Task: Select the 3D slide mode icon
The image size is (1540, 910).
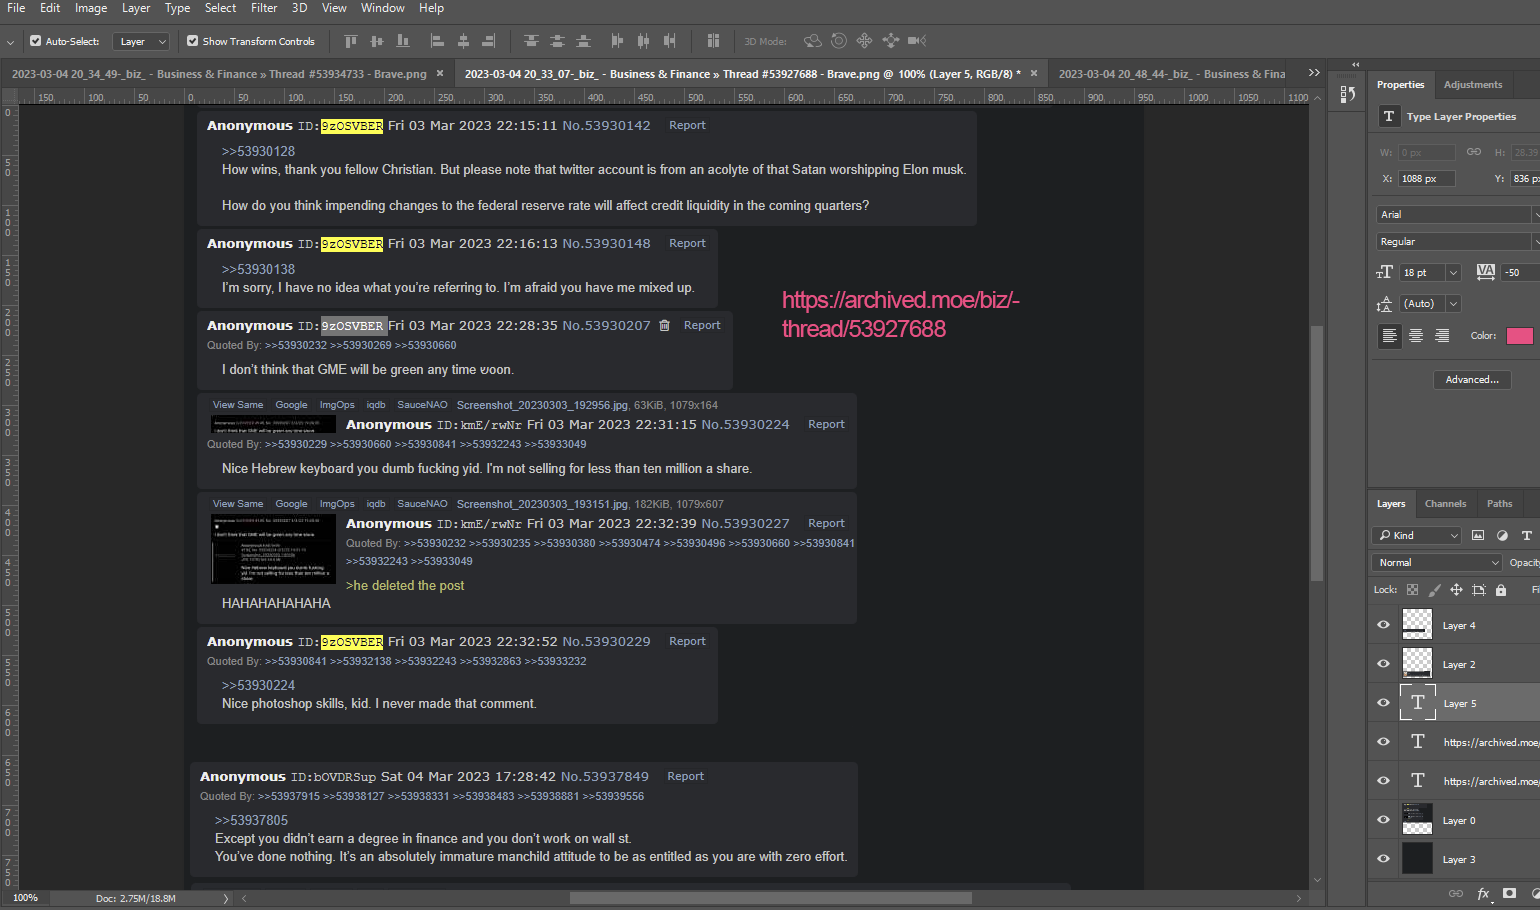Action: pos(891,41)
